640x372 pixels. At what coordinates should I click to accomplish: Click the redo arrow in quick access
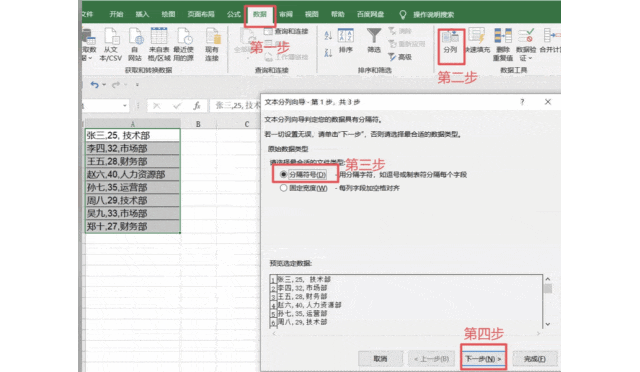pos(116,85)
